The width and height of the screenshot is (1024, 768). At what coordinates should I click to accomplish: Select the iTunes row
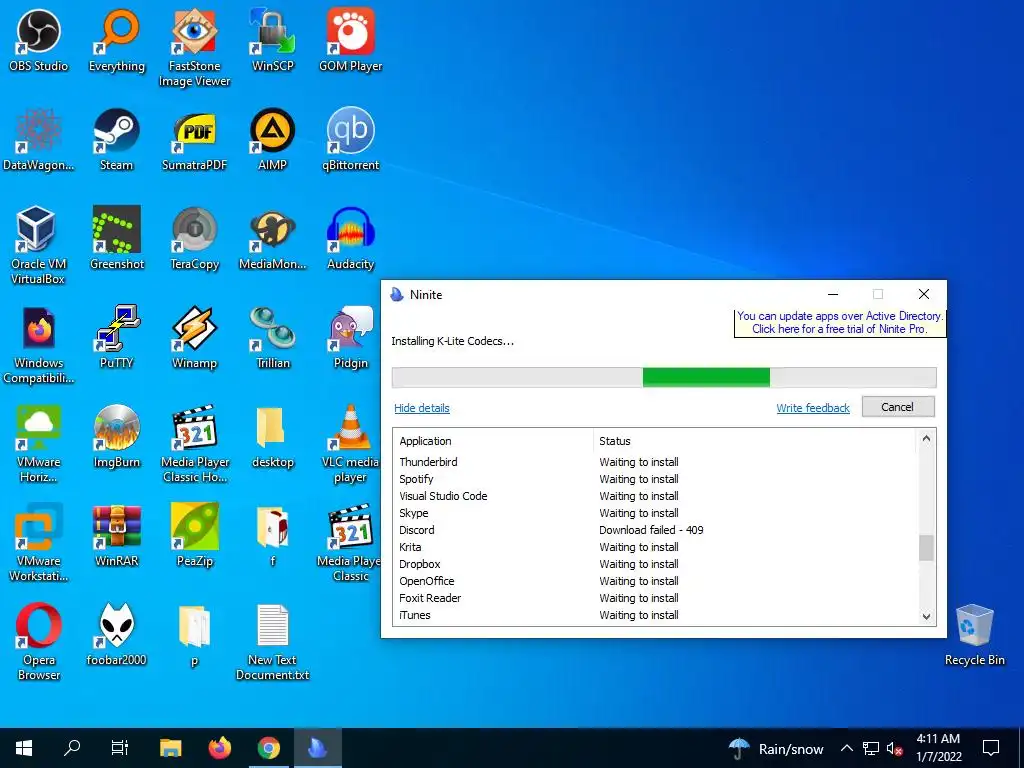pos(655,615)
